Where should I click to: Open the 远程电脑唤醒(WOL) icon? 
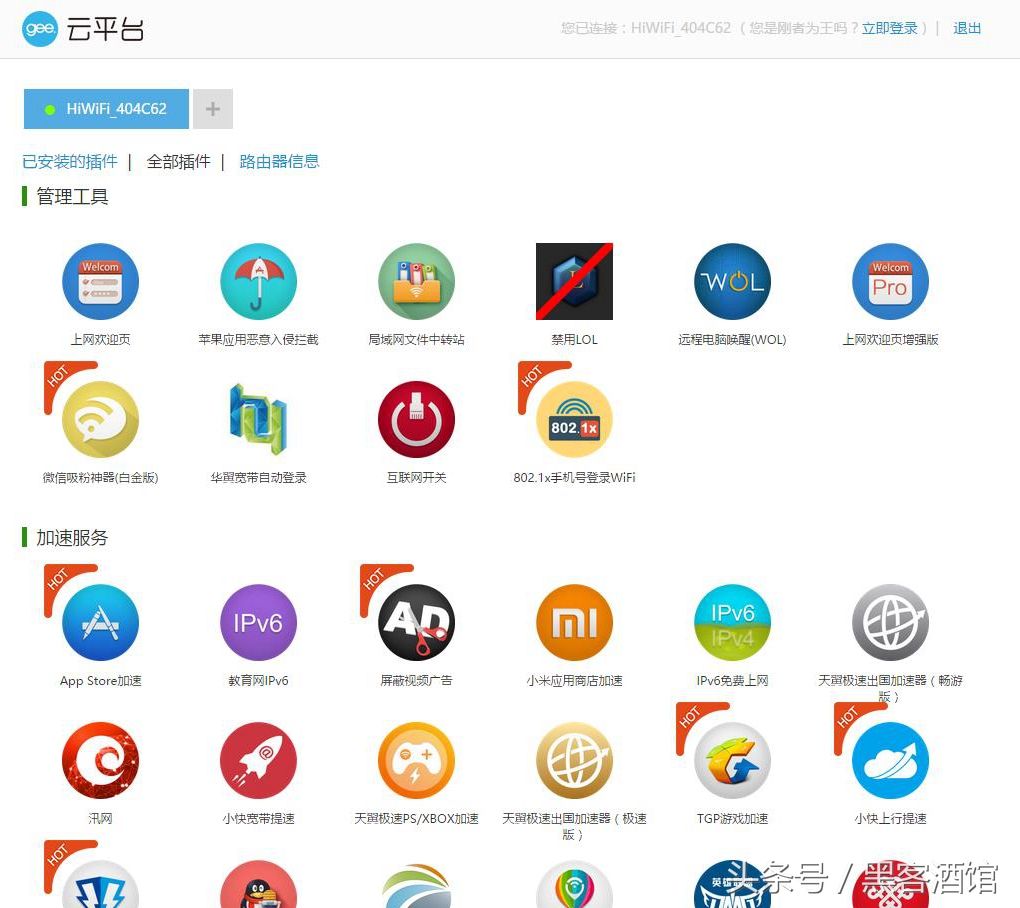[x=732, y=282]
